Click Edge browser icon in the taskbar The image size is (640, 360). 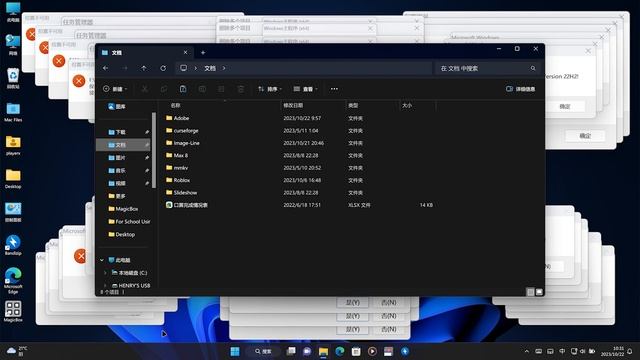coord(340,351)
